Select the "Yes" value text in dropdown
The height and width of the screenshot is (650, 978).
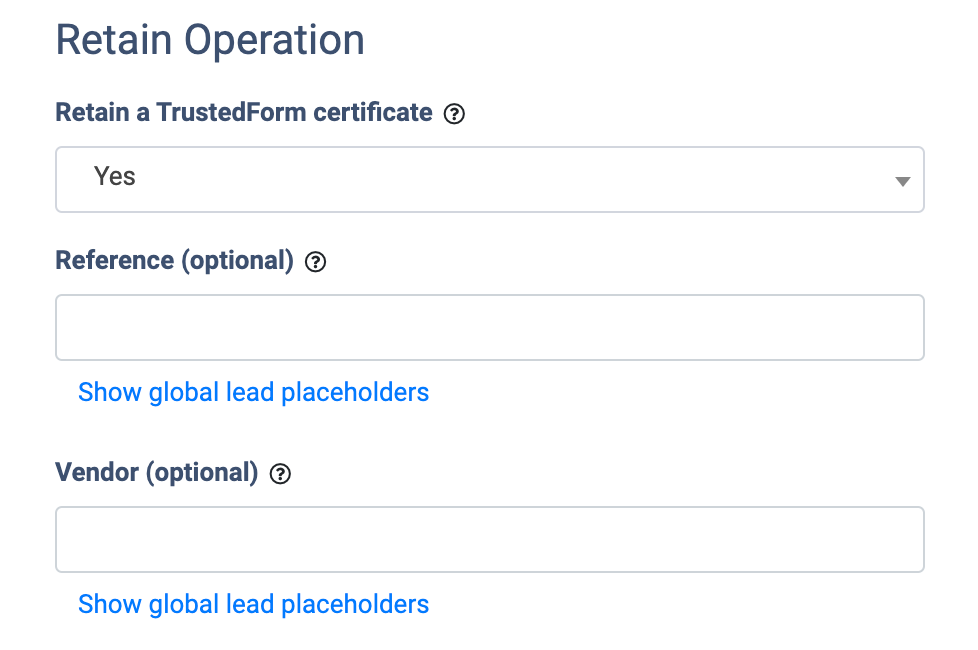pyautogui.click(x=115, y=177)
